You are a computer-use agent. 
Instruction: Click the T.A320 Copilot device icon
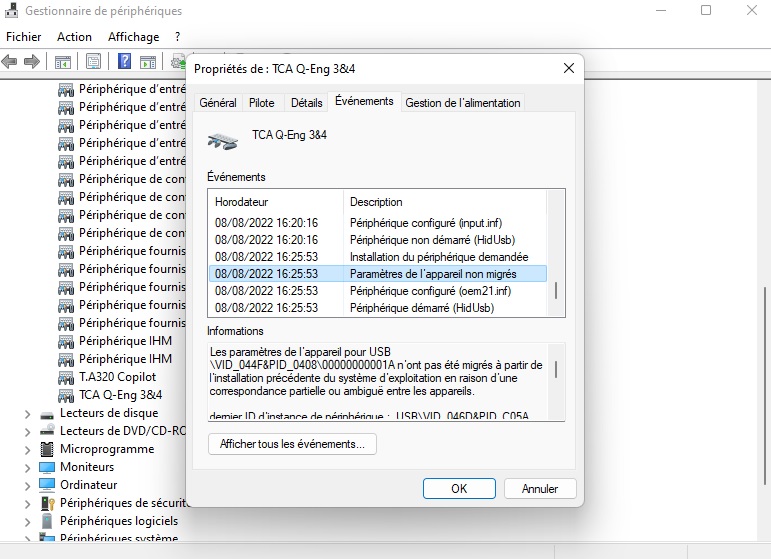66,378
